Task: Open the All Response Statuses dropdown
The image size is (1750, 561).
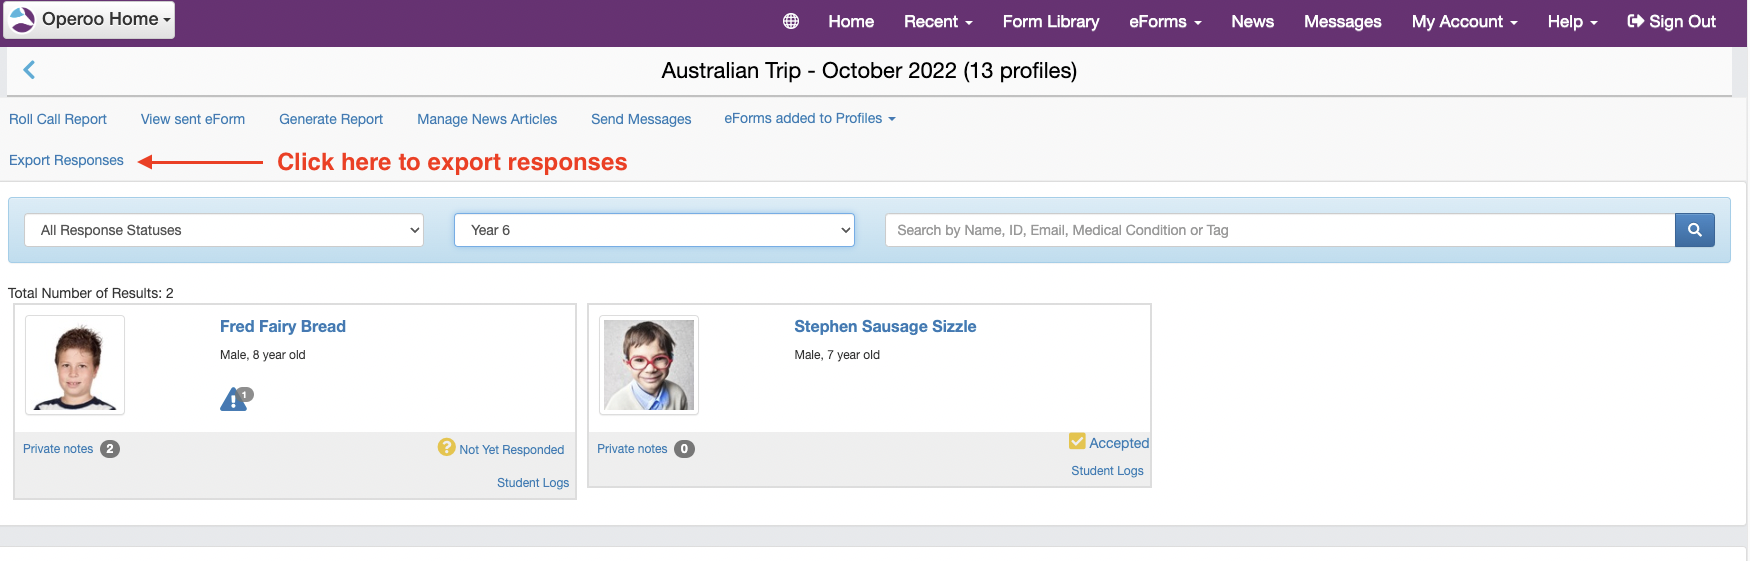Action: [x=224, y=230]
